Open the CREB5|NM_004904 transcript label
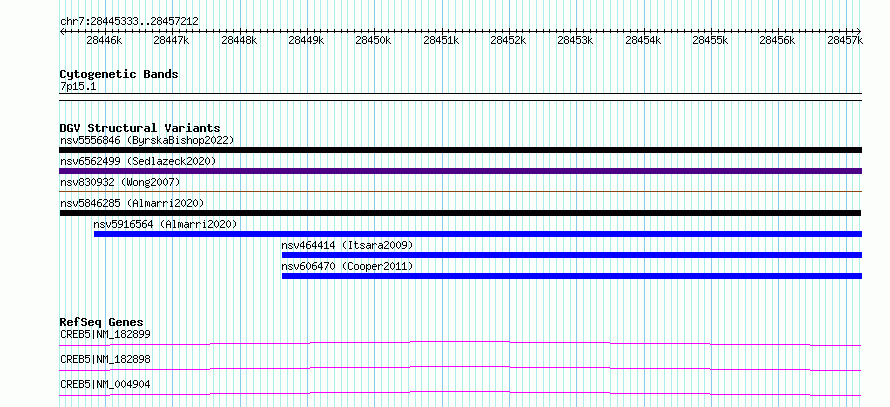Viewport: 890px width, 407px height. pos(105,384)
